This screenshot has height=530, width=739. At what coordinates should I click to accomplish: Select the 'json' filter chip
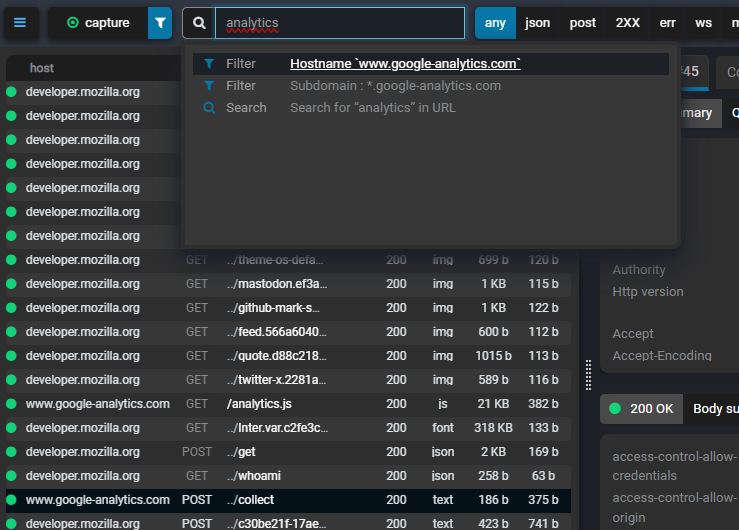click(x=538, y=23)
